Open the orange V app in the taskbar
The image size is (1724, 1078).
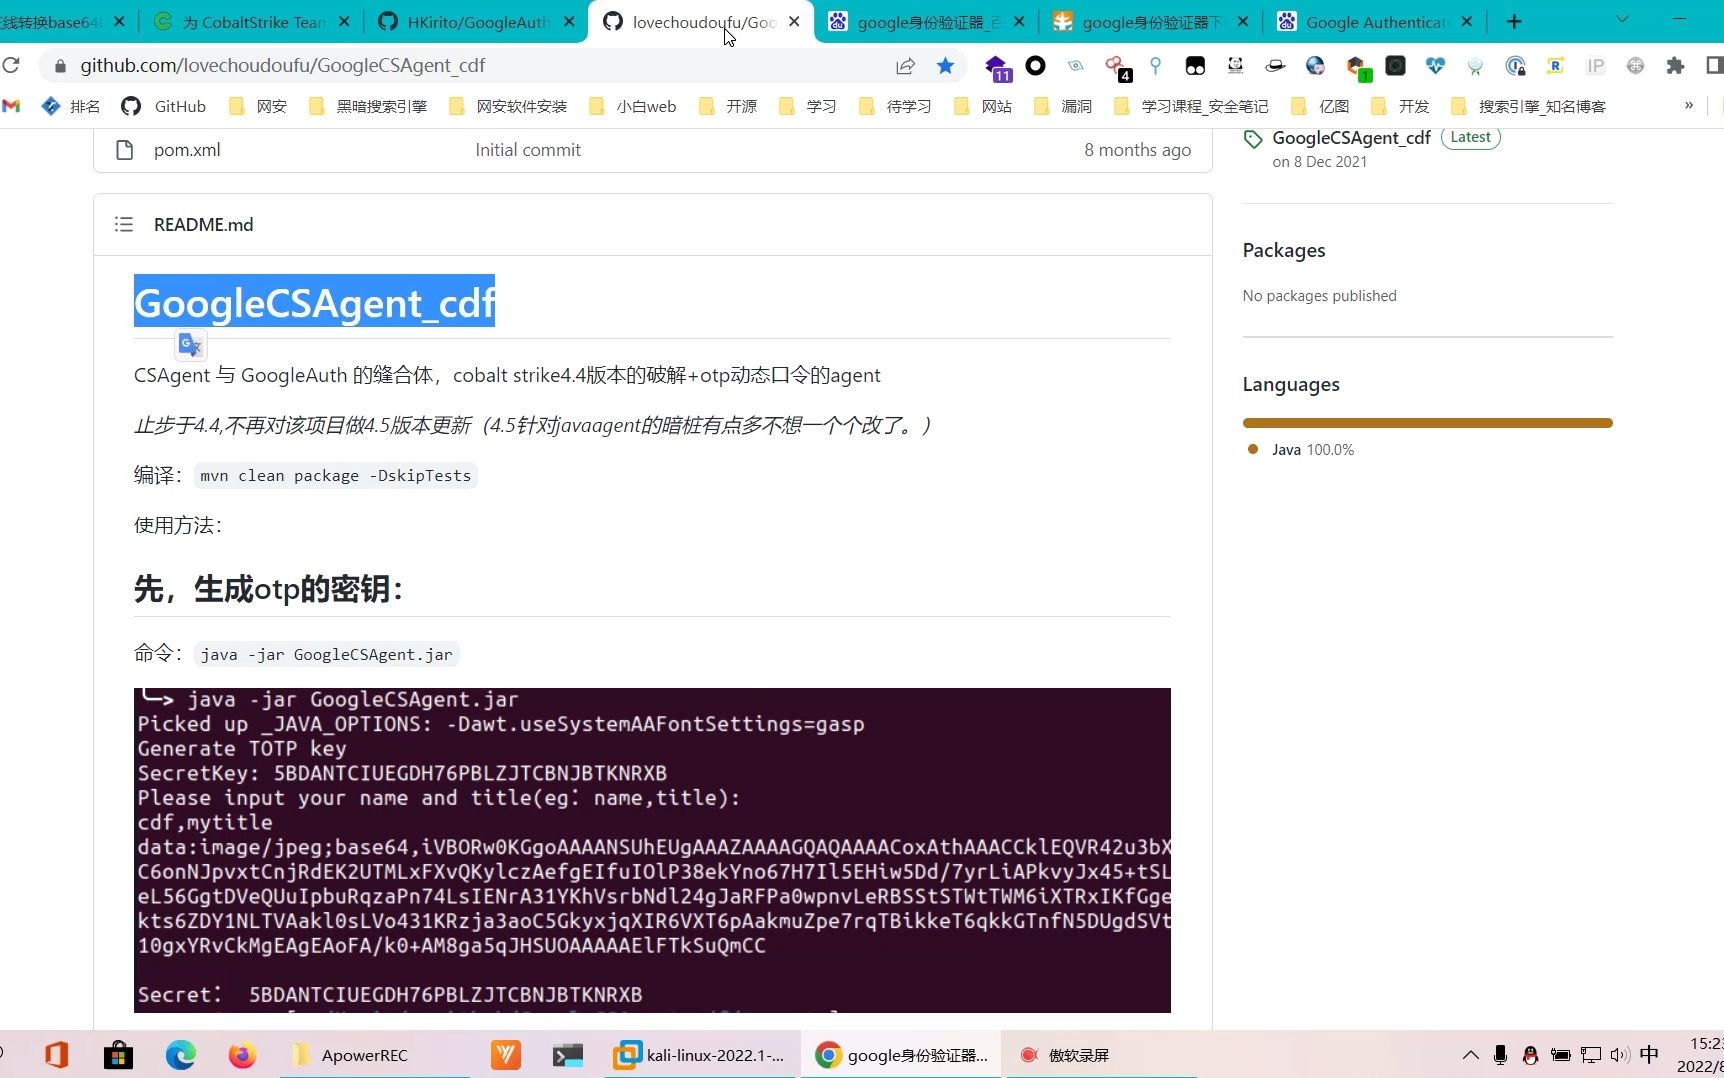tap(506, 1054)
